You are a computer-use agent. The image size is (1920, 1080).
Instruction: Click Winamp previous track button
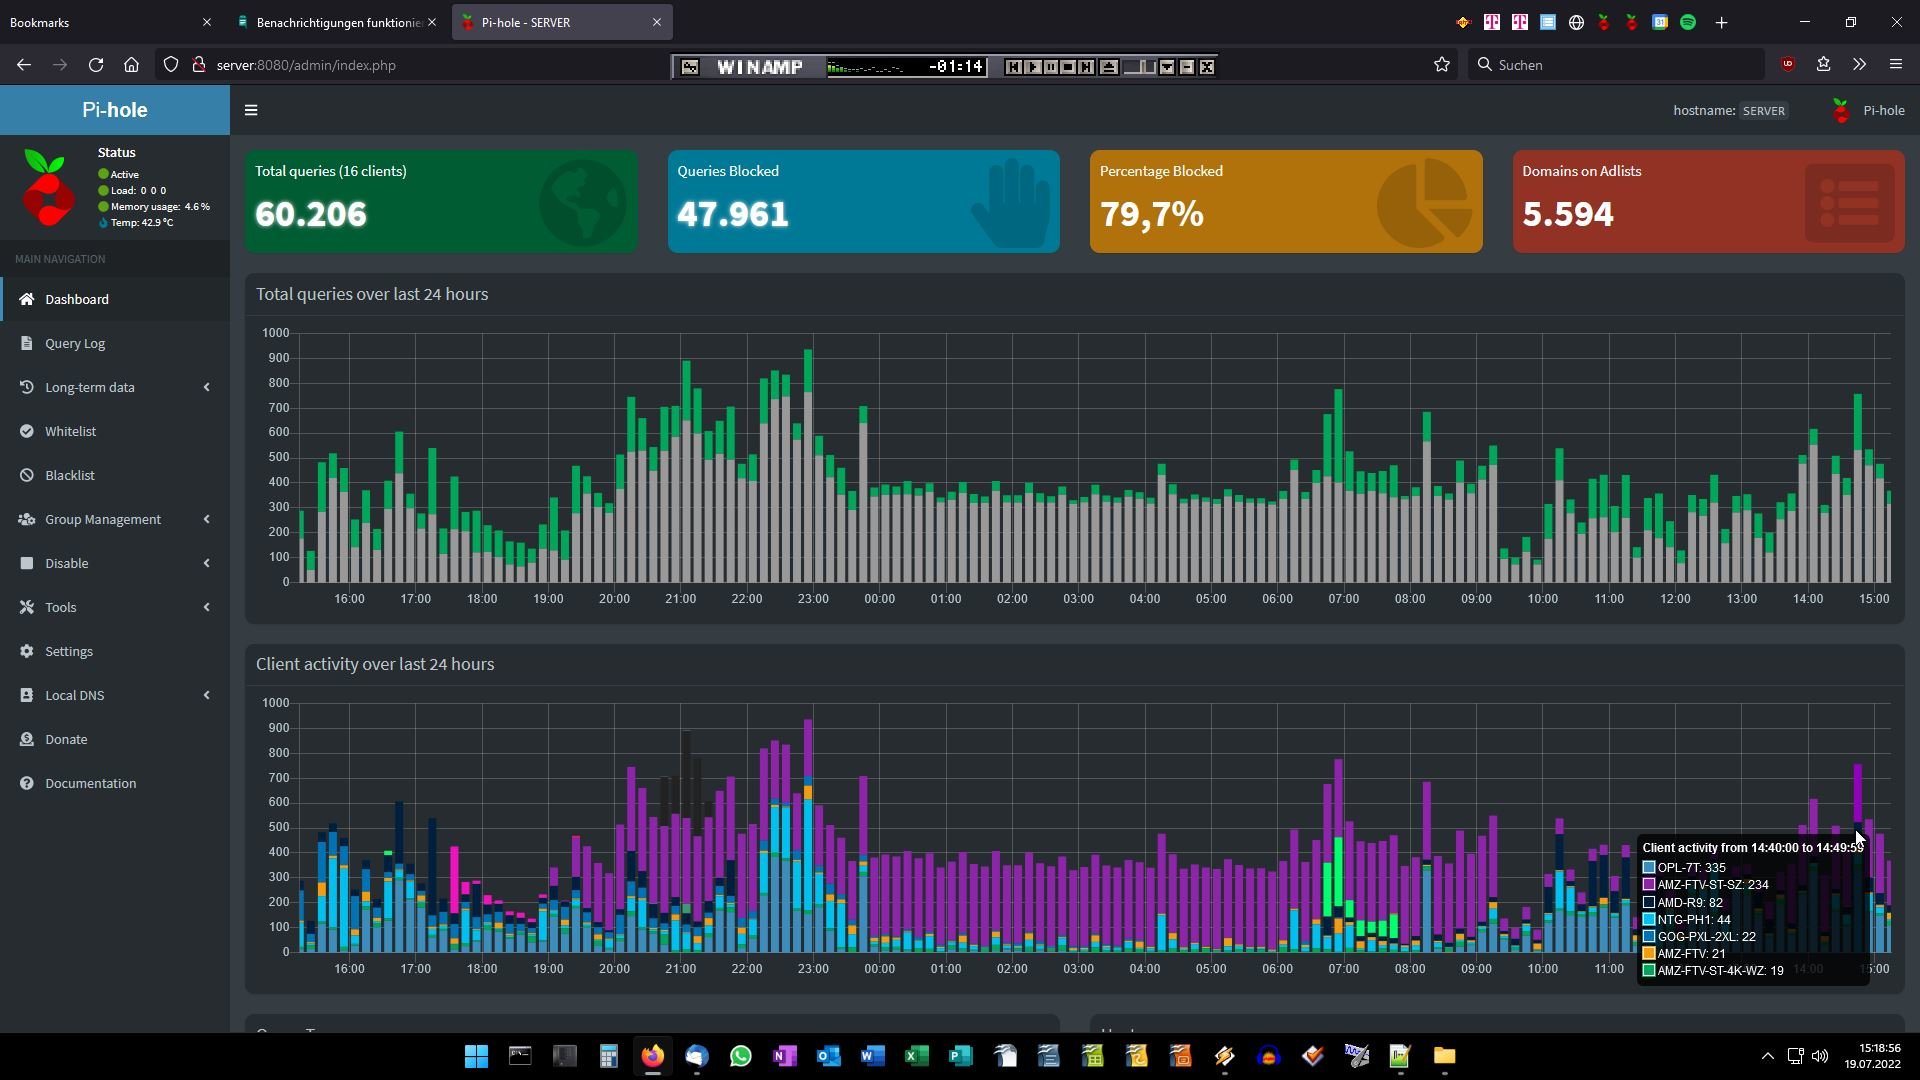(1014, 67)
